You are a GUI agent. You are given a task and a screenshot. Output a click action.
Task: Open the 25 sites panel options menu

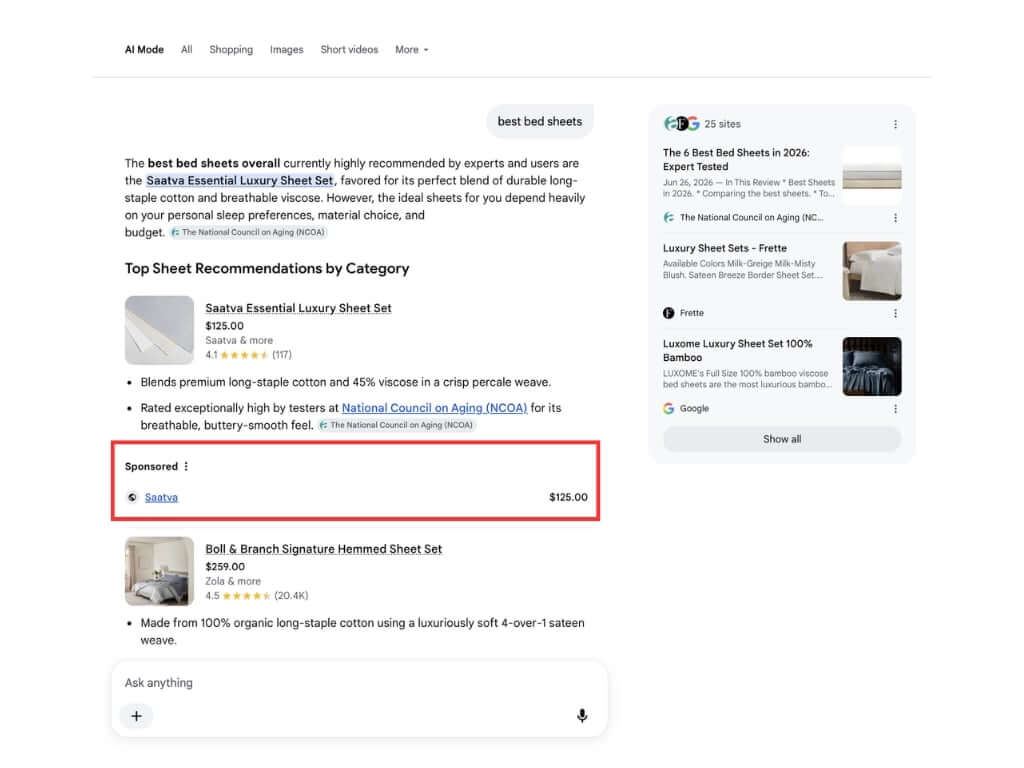pos(895,124)
